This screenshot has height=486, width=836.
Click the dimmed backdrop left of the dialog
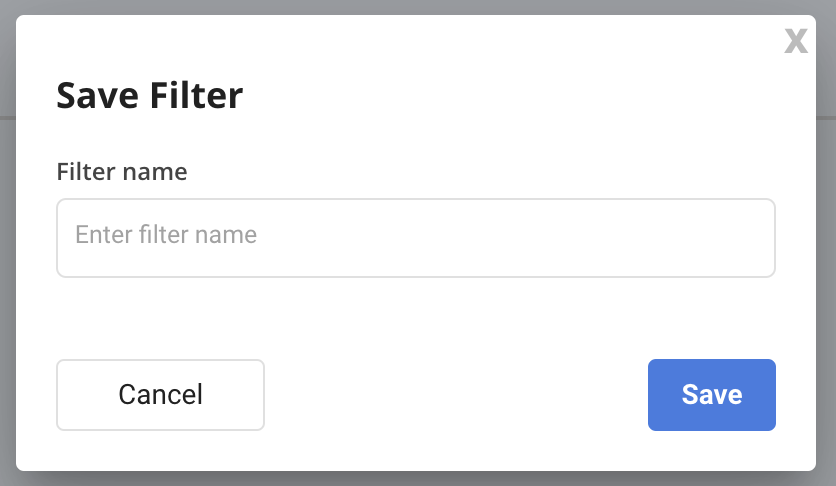coord(7,243)
